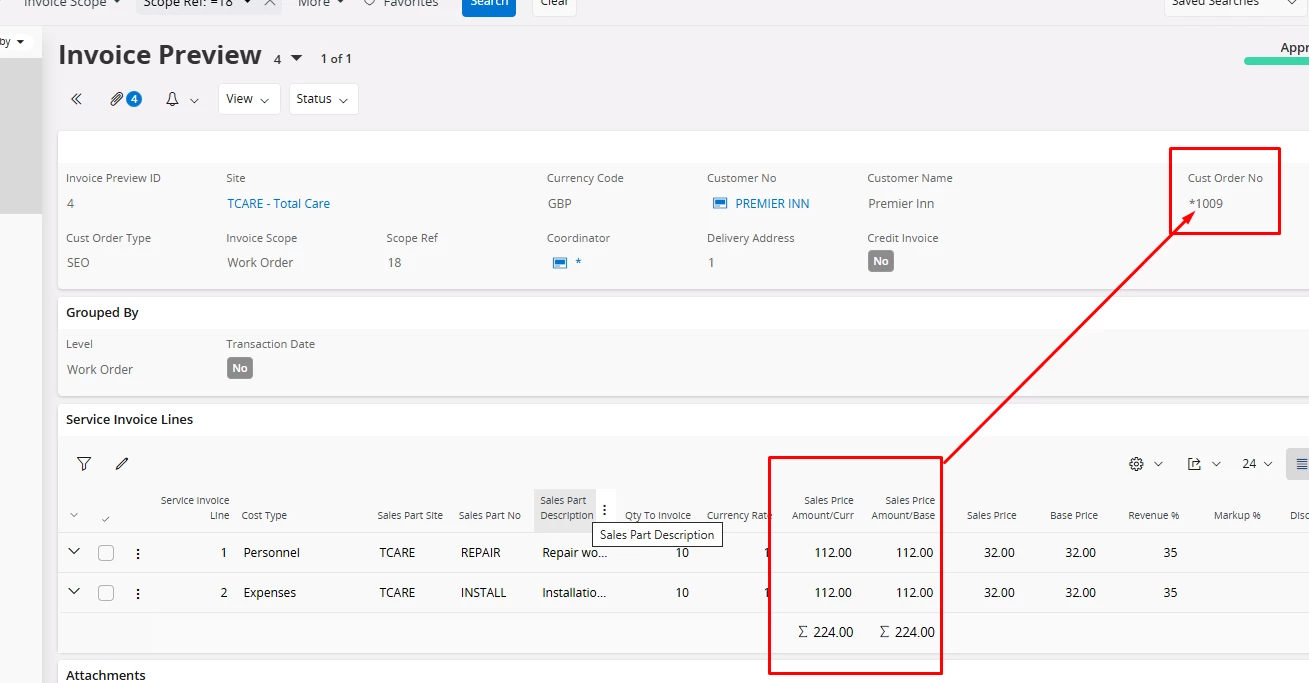Open the PREMIER INN customer link
Image resolution: width=1309 pixels, height=683 pixels.
pos(772,203)
